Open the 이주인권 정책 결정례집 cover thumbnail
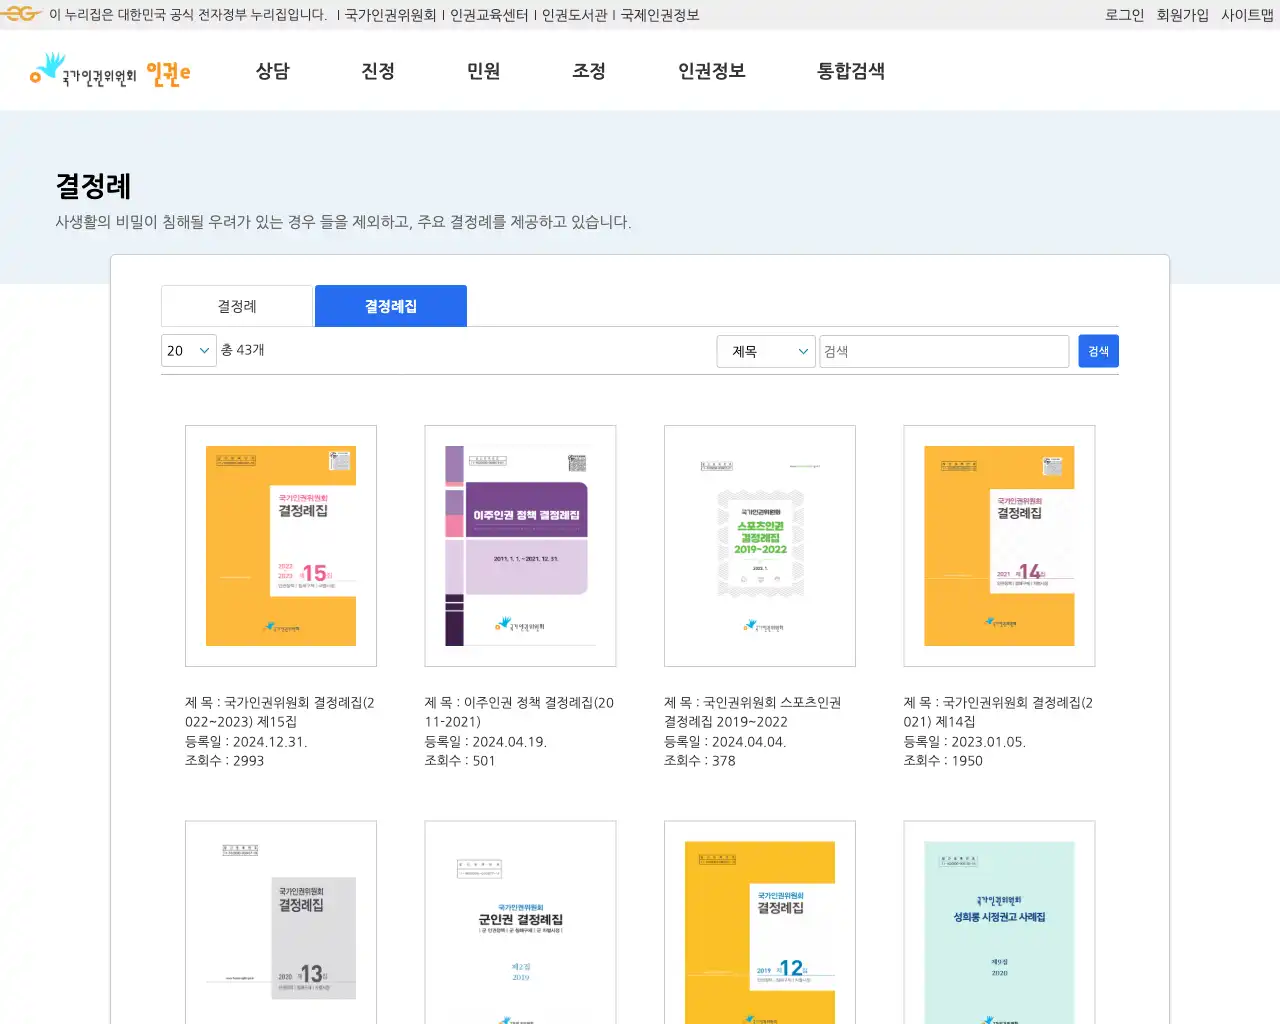 click(x=520, y=546)
